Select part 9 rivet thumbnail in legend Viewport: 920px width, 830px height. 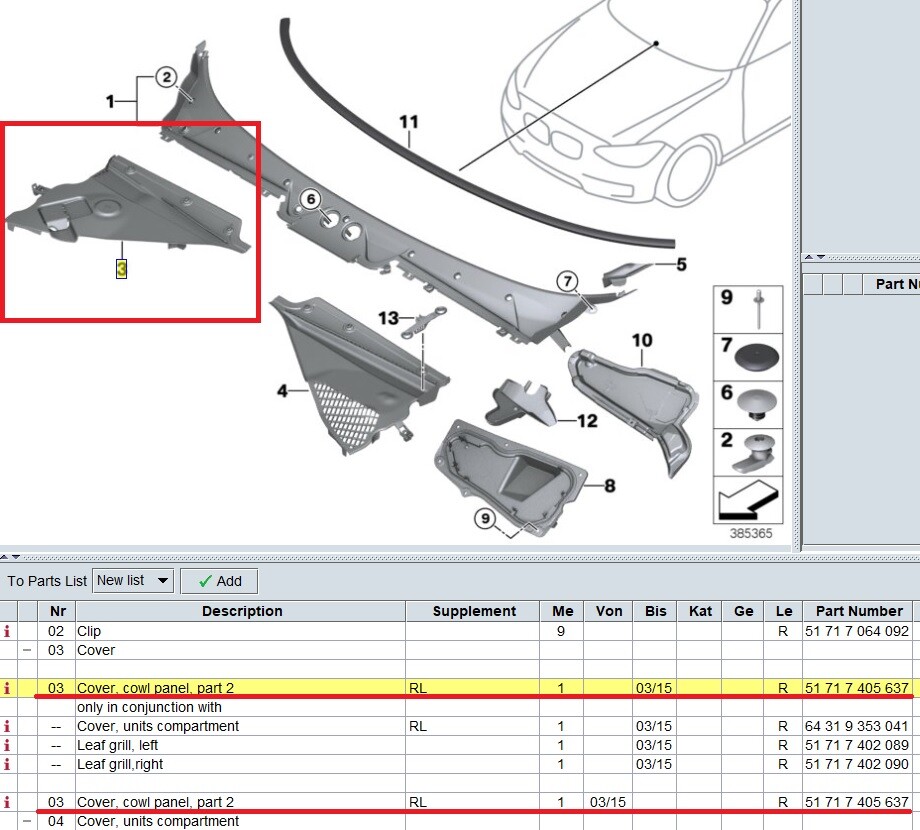(748, 310)
